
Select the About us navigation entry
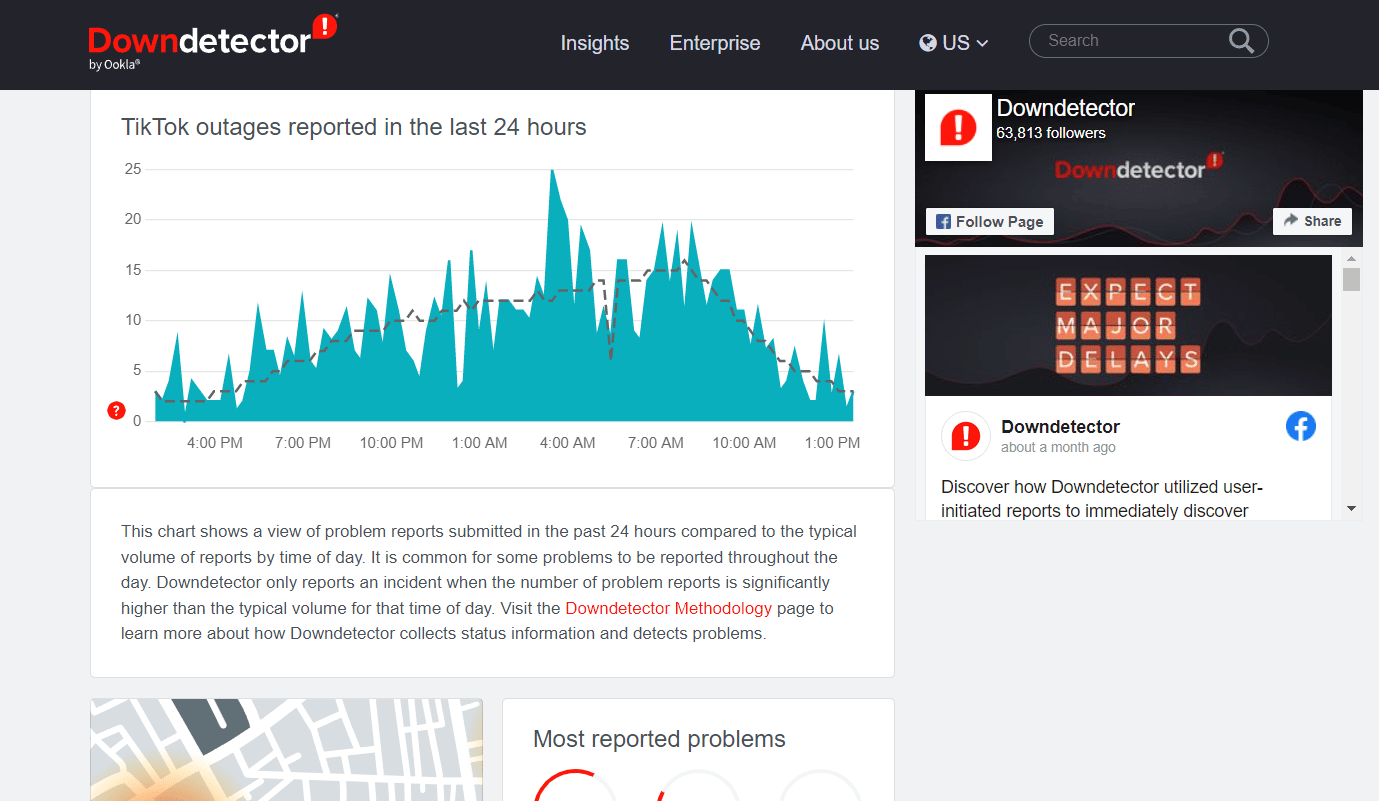[839, 43]
